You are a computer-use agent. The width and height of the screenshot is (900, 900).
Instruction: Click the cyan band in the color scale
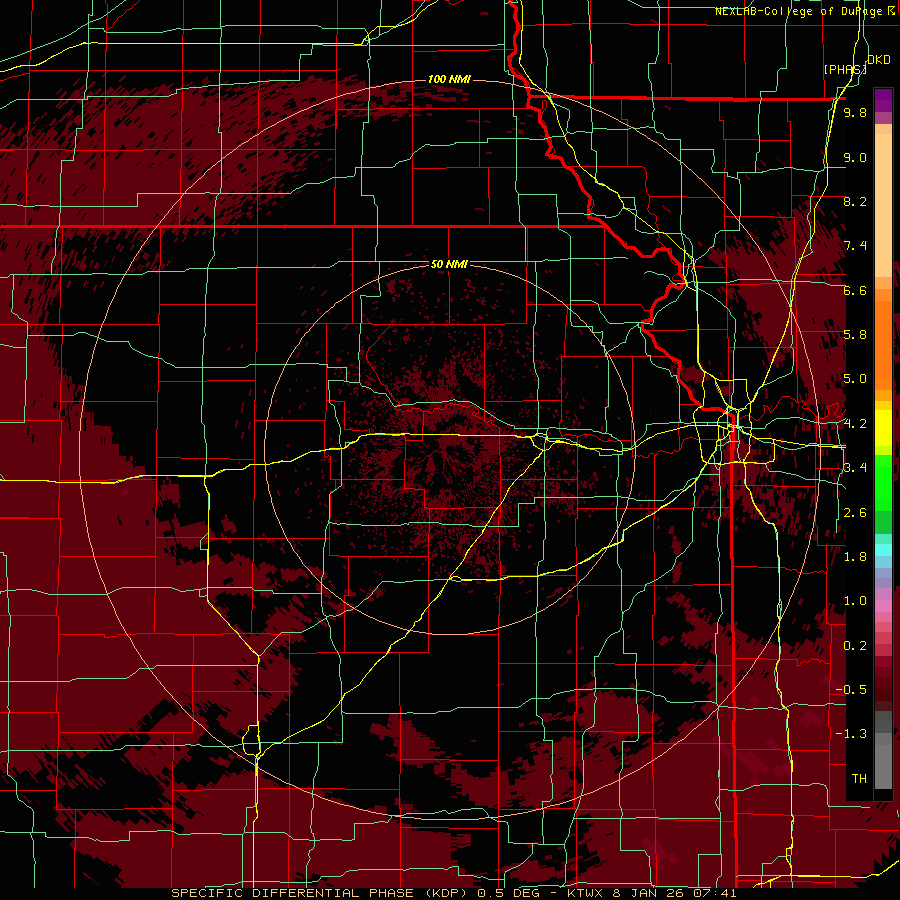point(883,549)
